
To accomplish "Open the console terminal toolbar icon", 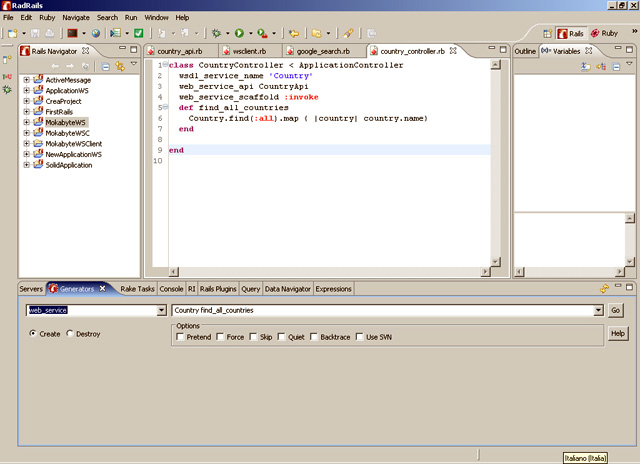I will 73,33.
